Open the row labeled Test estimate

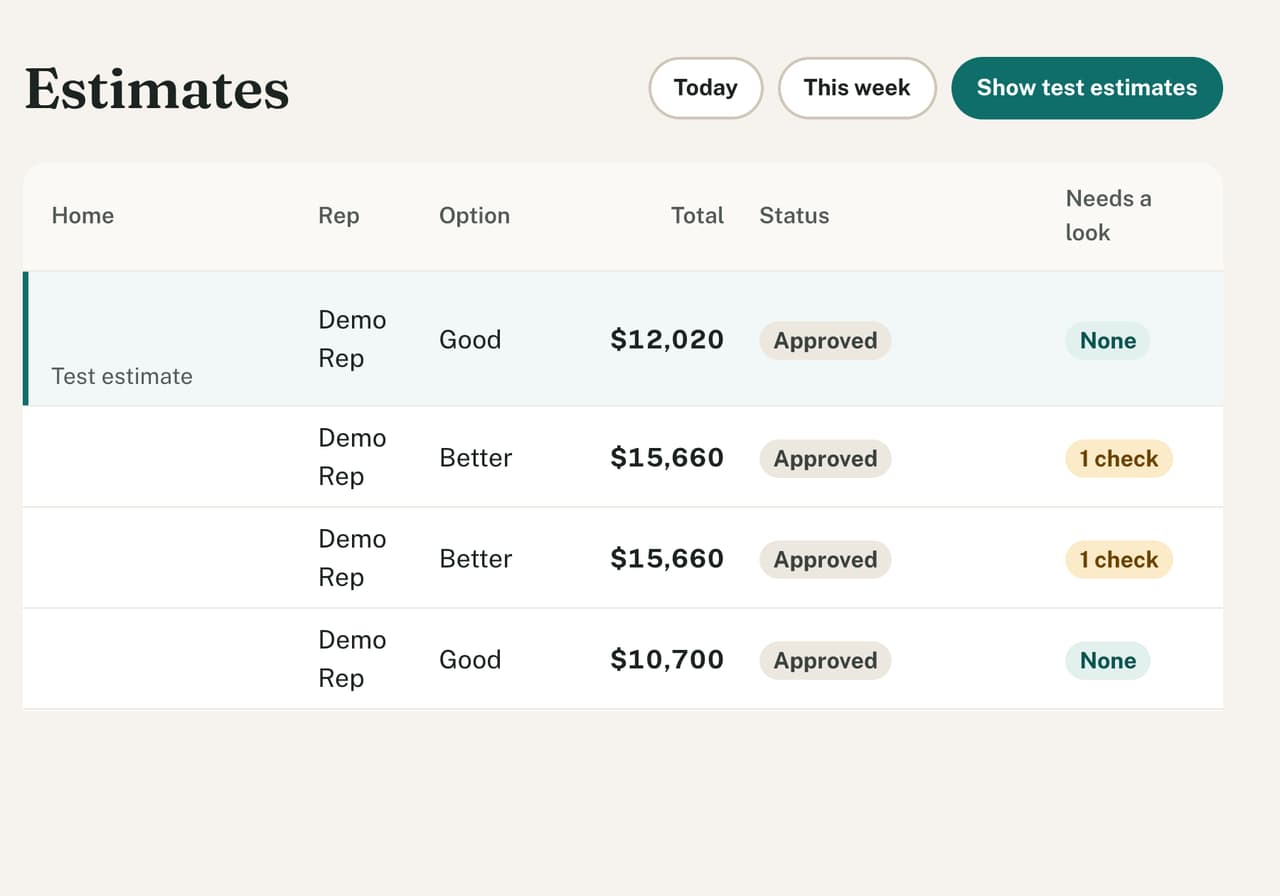point(623,339)
